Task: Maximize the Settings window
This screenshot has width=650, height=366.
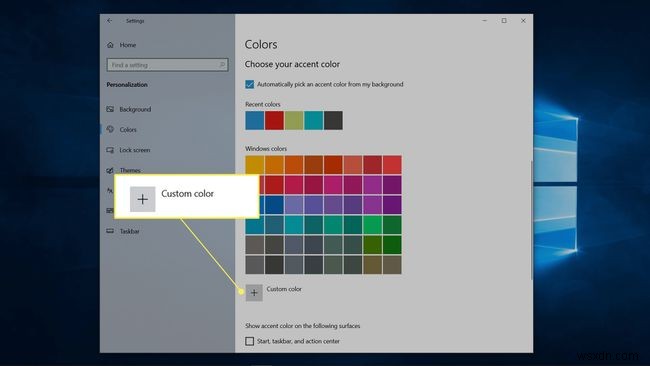Action: point(504,20)
